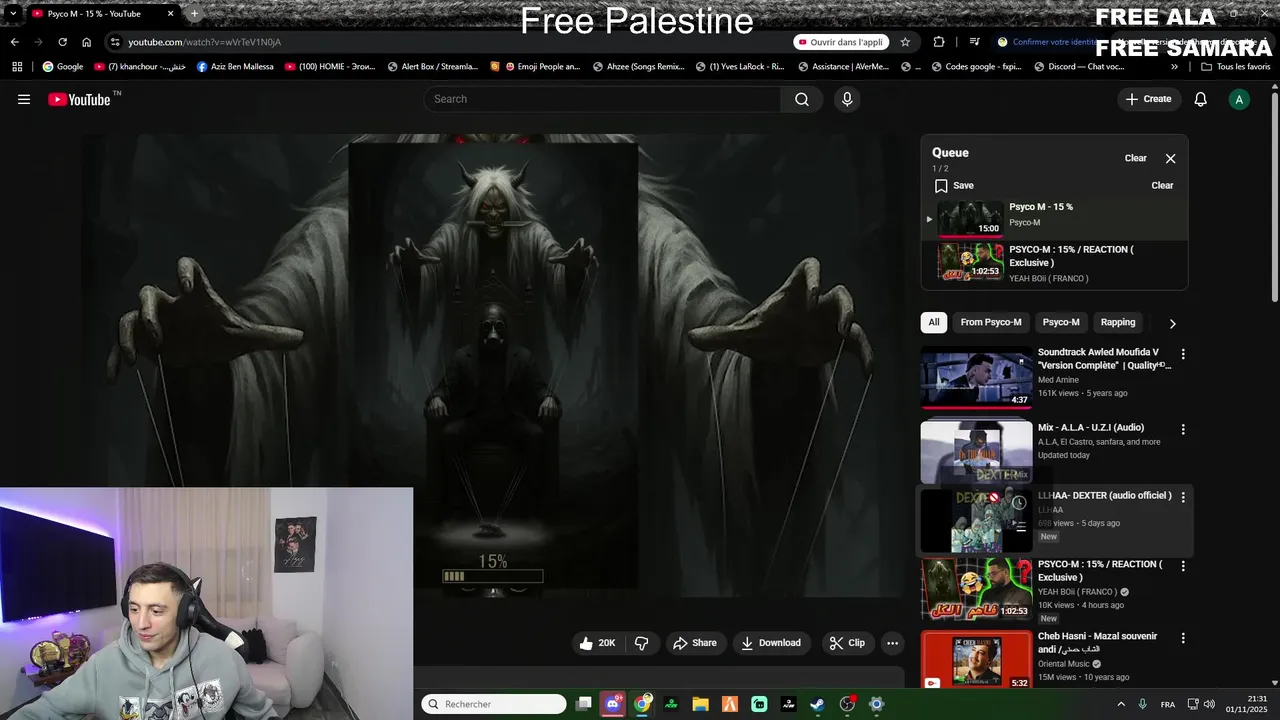Open options for LLHAA DEXTER video
Screen dimensions: 1280x720
point(1183,497)
